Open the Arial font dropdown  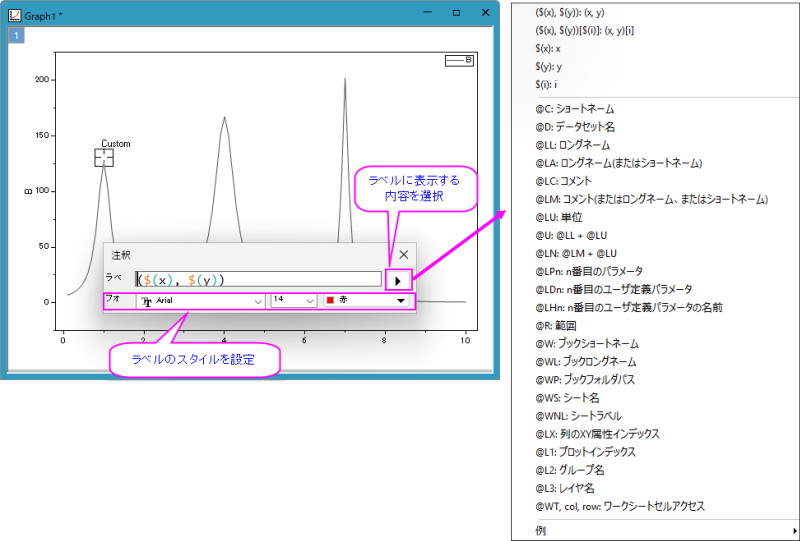(x=201, y=301)
